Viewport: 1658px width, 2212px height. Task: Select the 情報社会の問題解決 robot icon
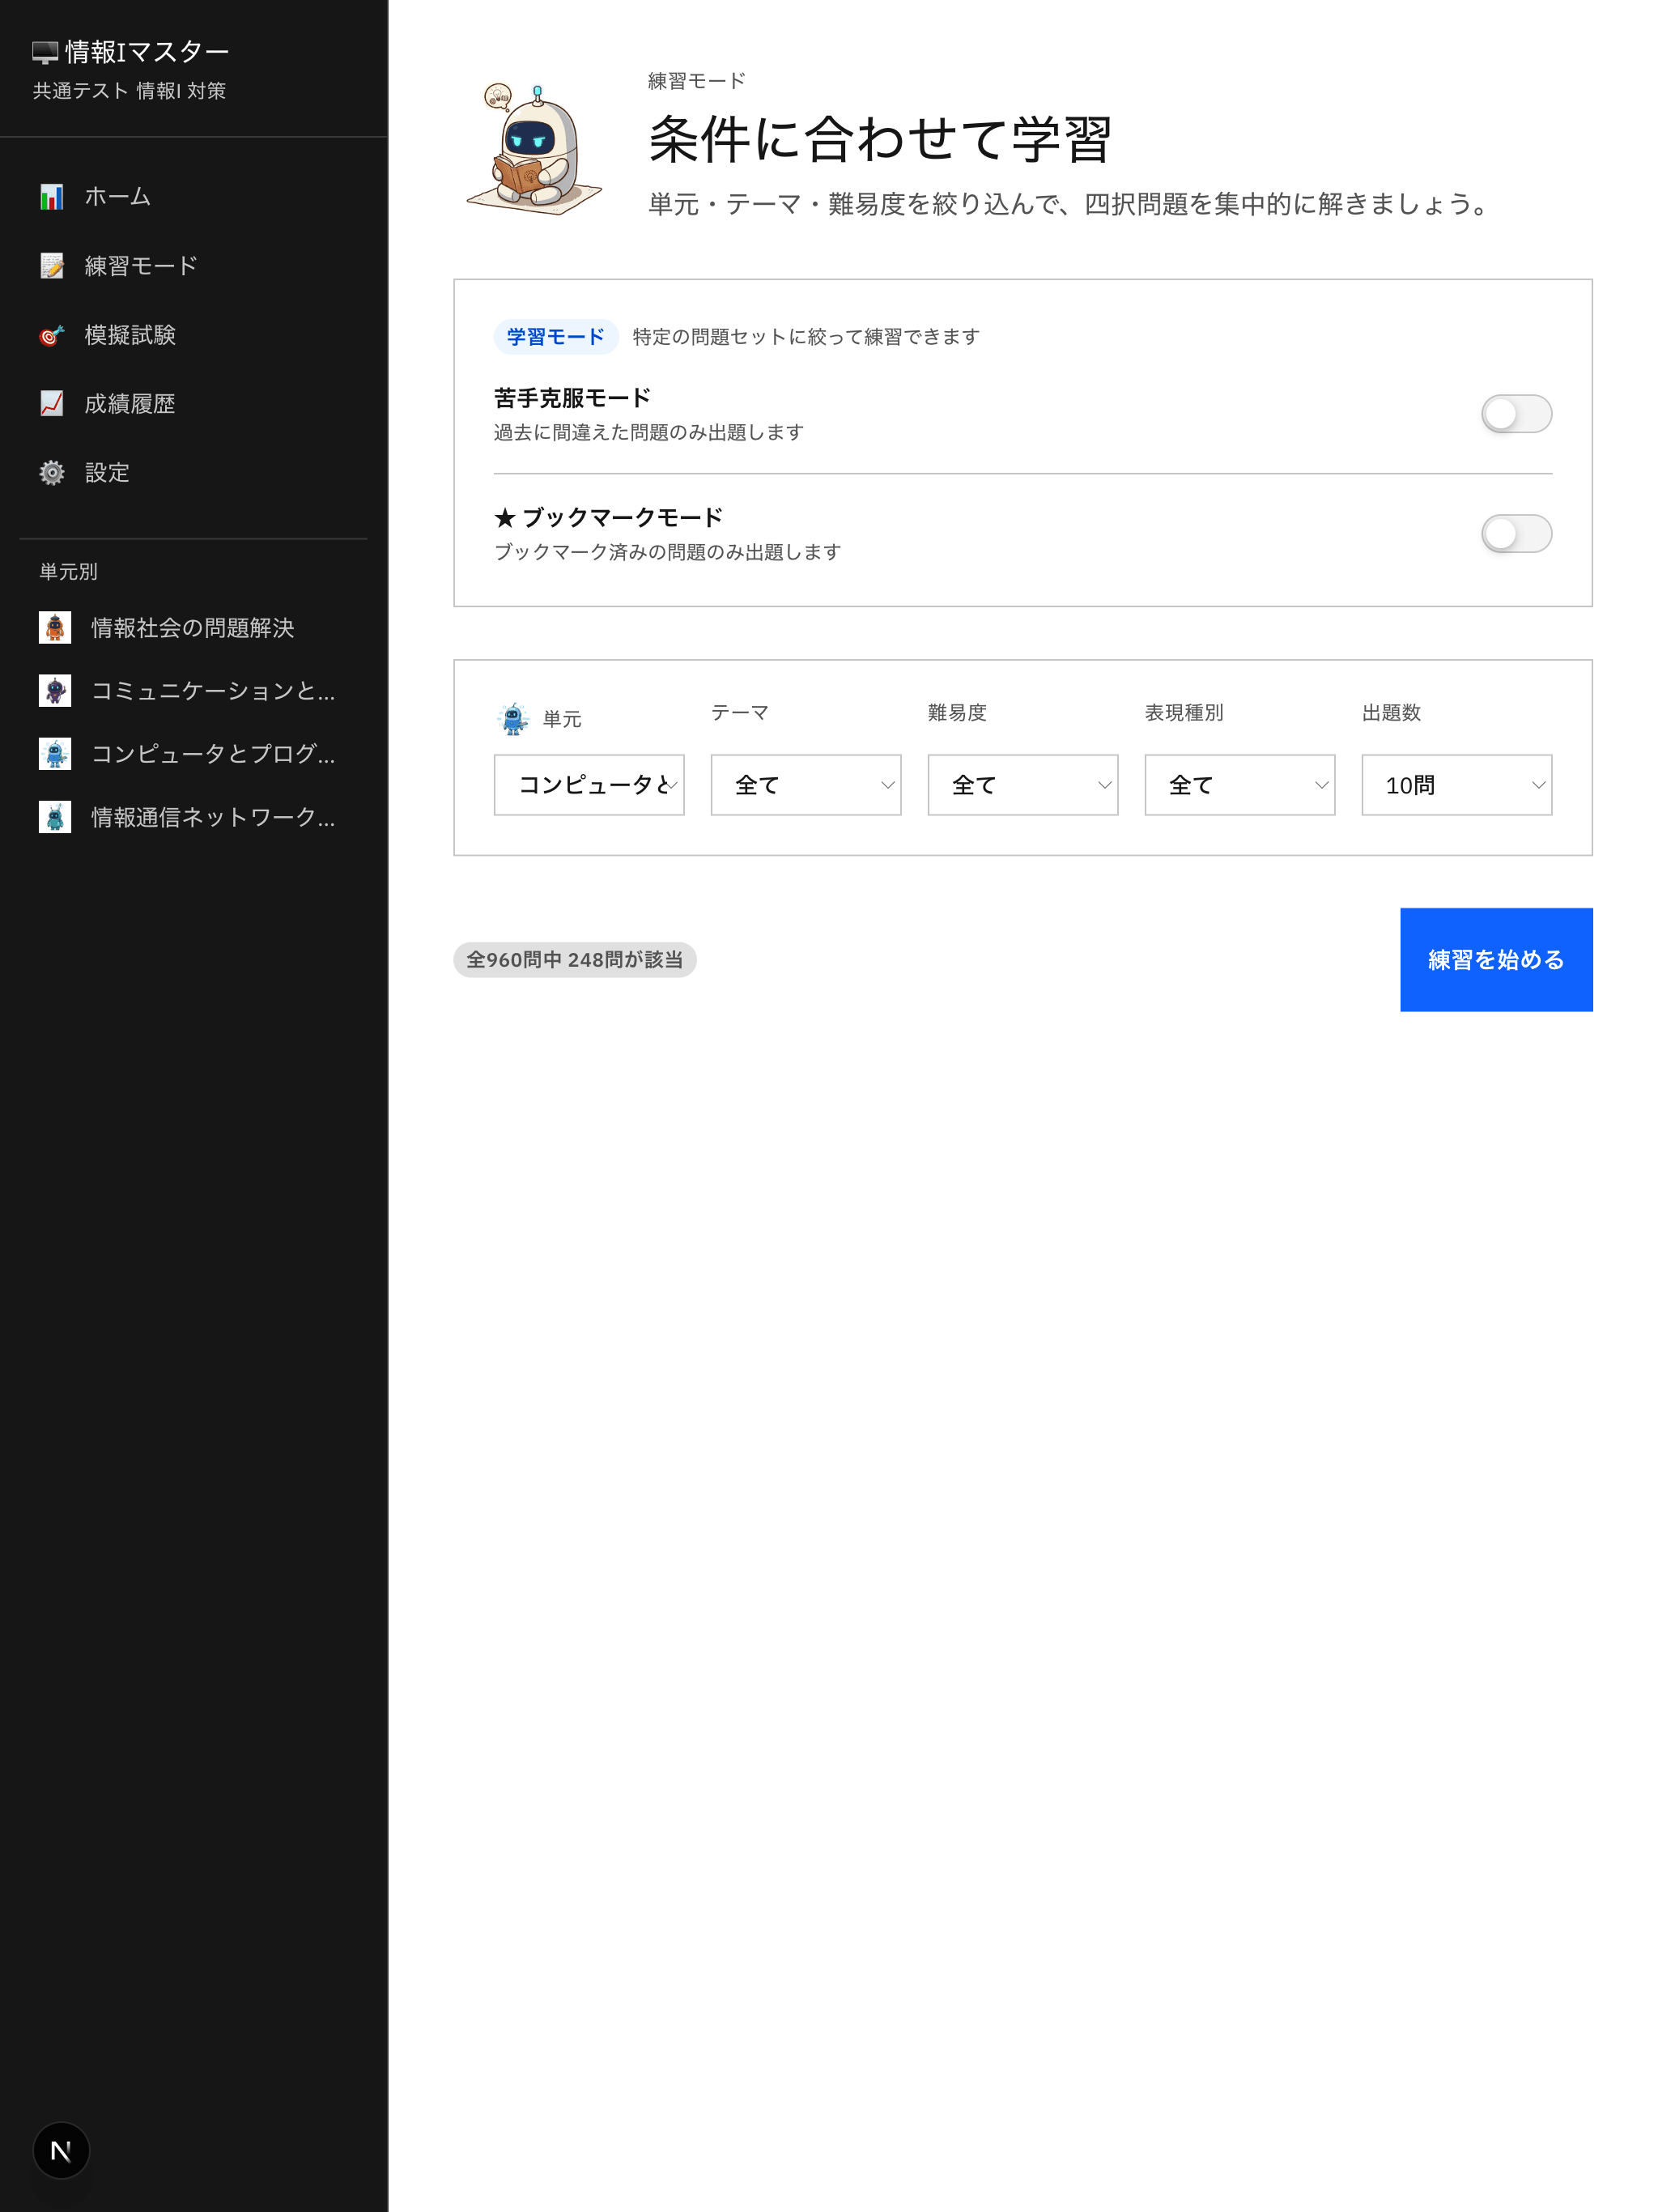click(57, 628)
